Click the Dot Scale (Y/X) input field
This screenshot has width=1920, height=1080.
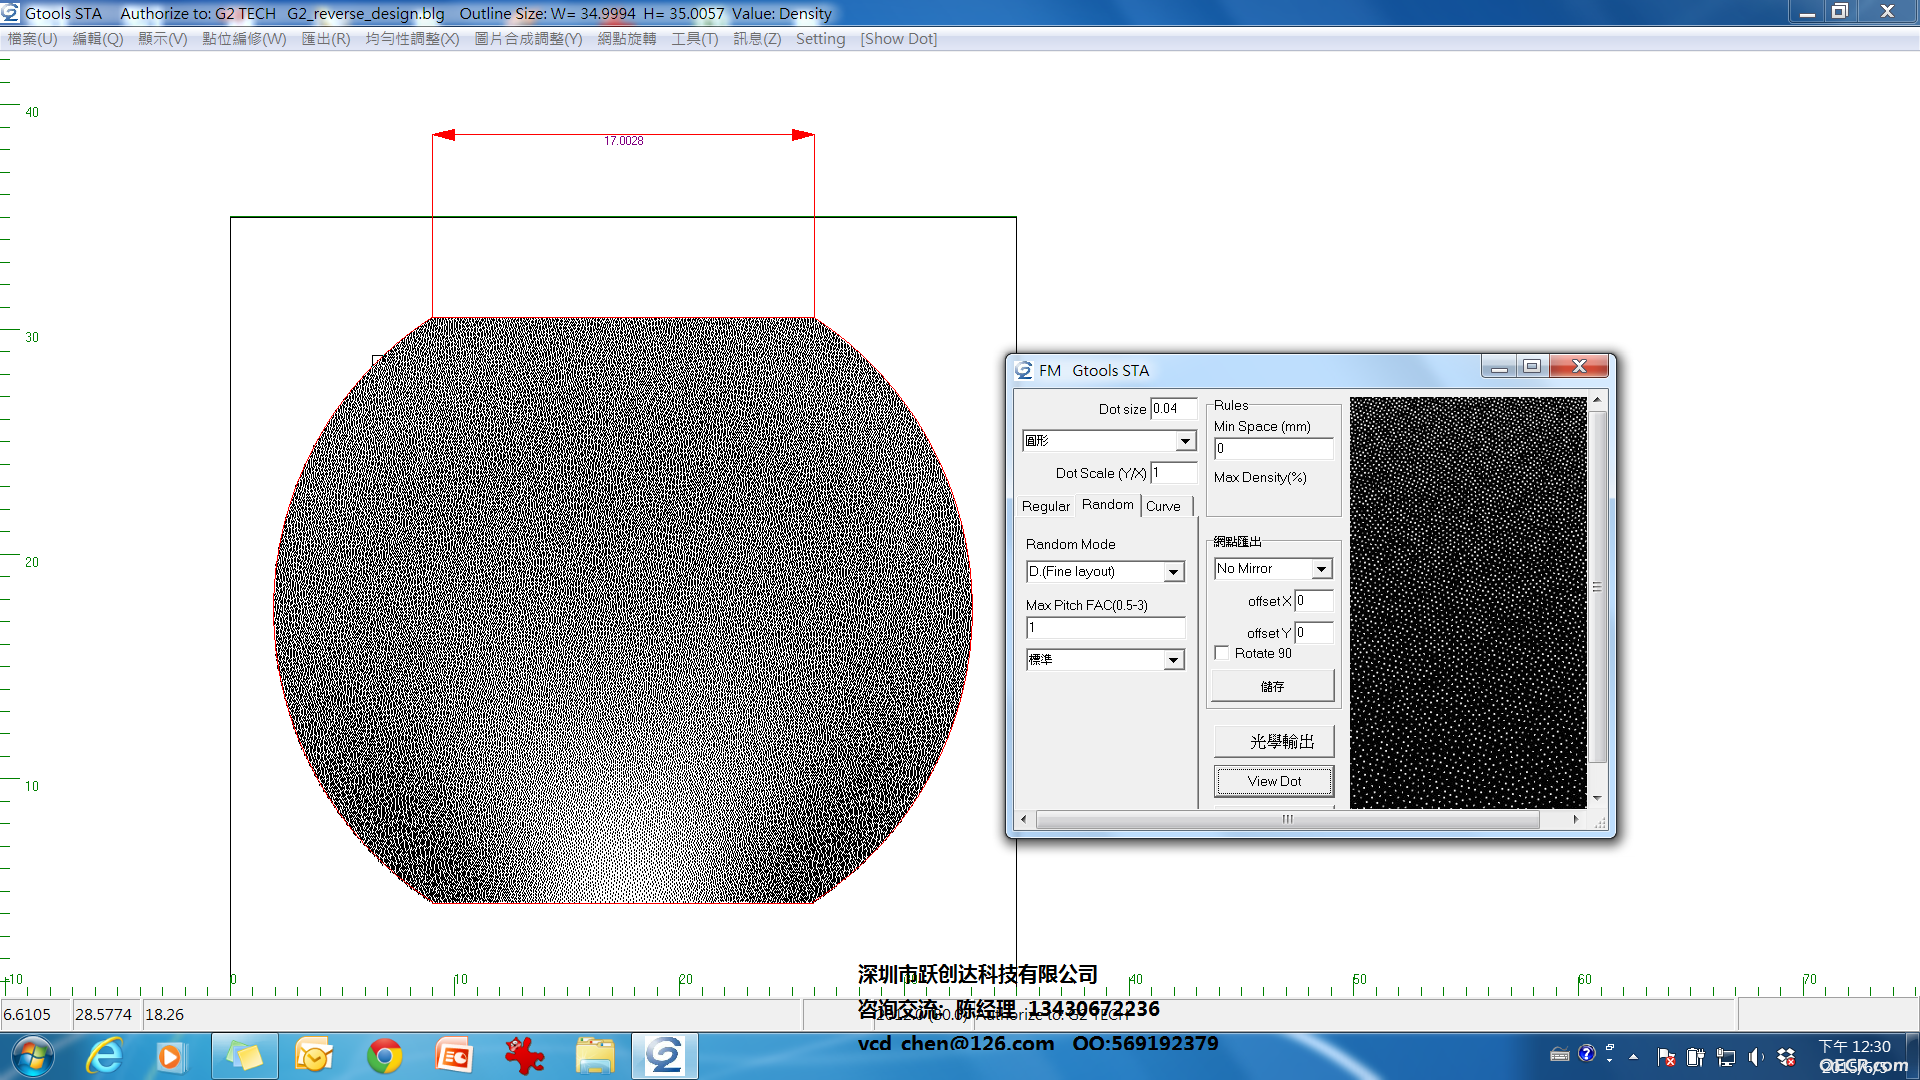(x=1174, y=473)
